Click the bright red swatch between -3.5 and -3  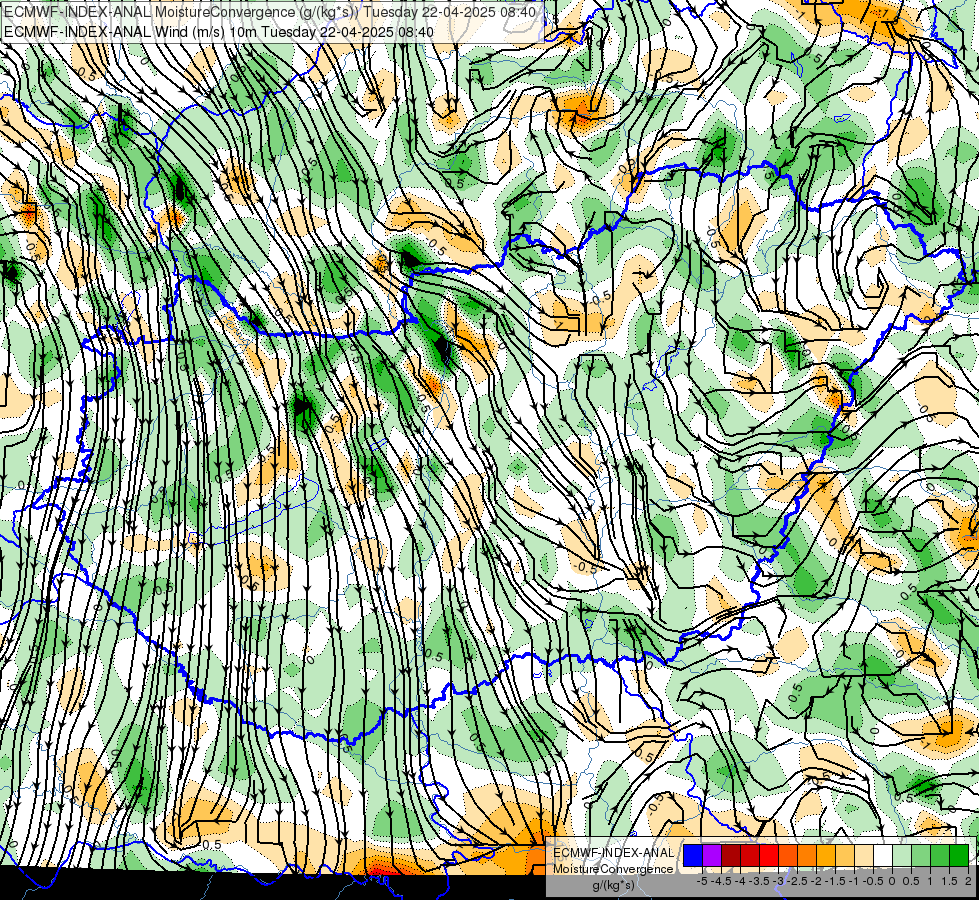(x=769, y=855)
